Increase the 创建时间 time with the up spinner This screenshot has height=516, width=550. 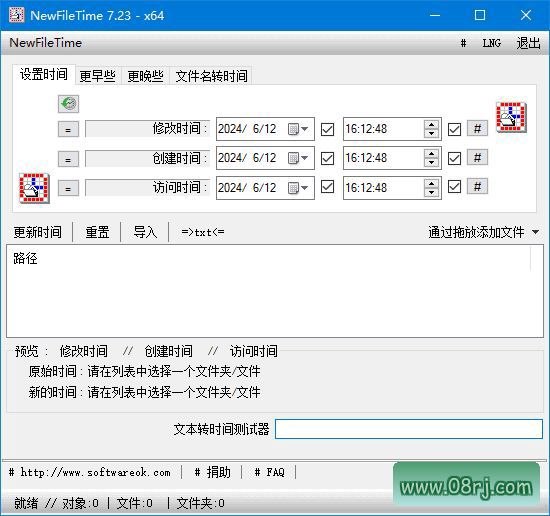coord(431,154)
